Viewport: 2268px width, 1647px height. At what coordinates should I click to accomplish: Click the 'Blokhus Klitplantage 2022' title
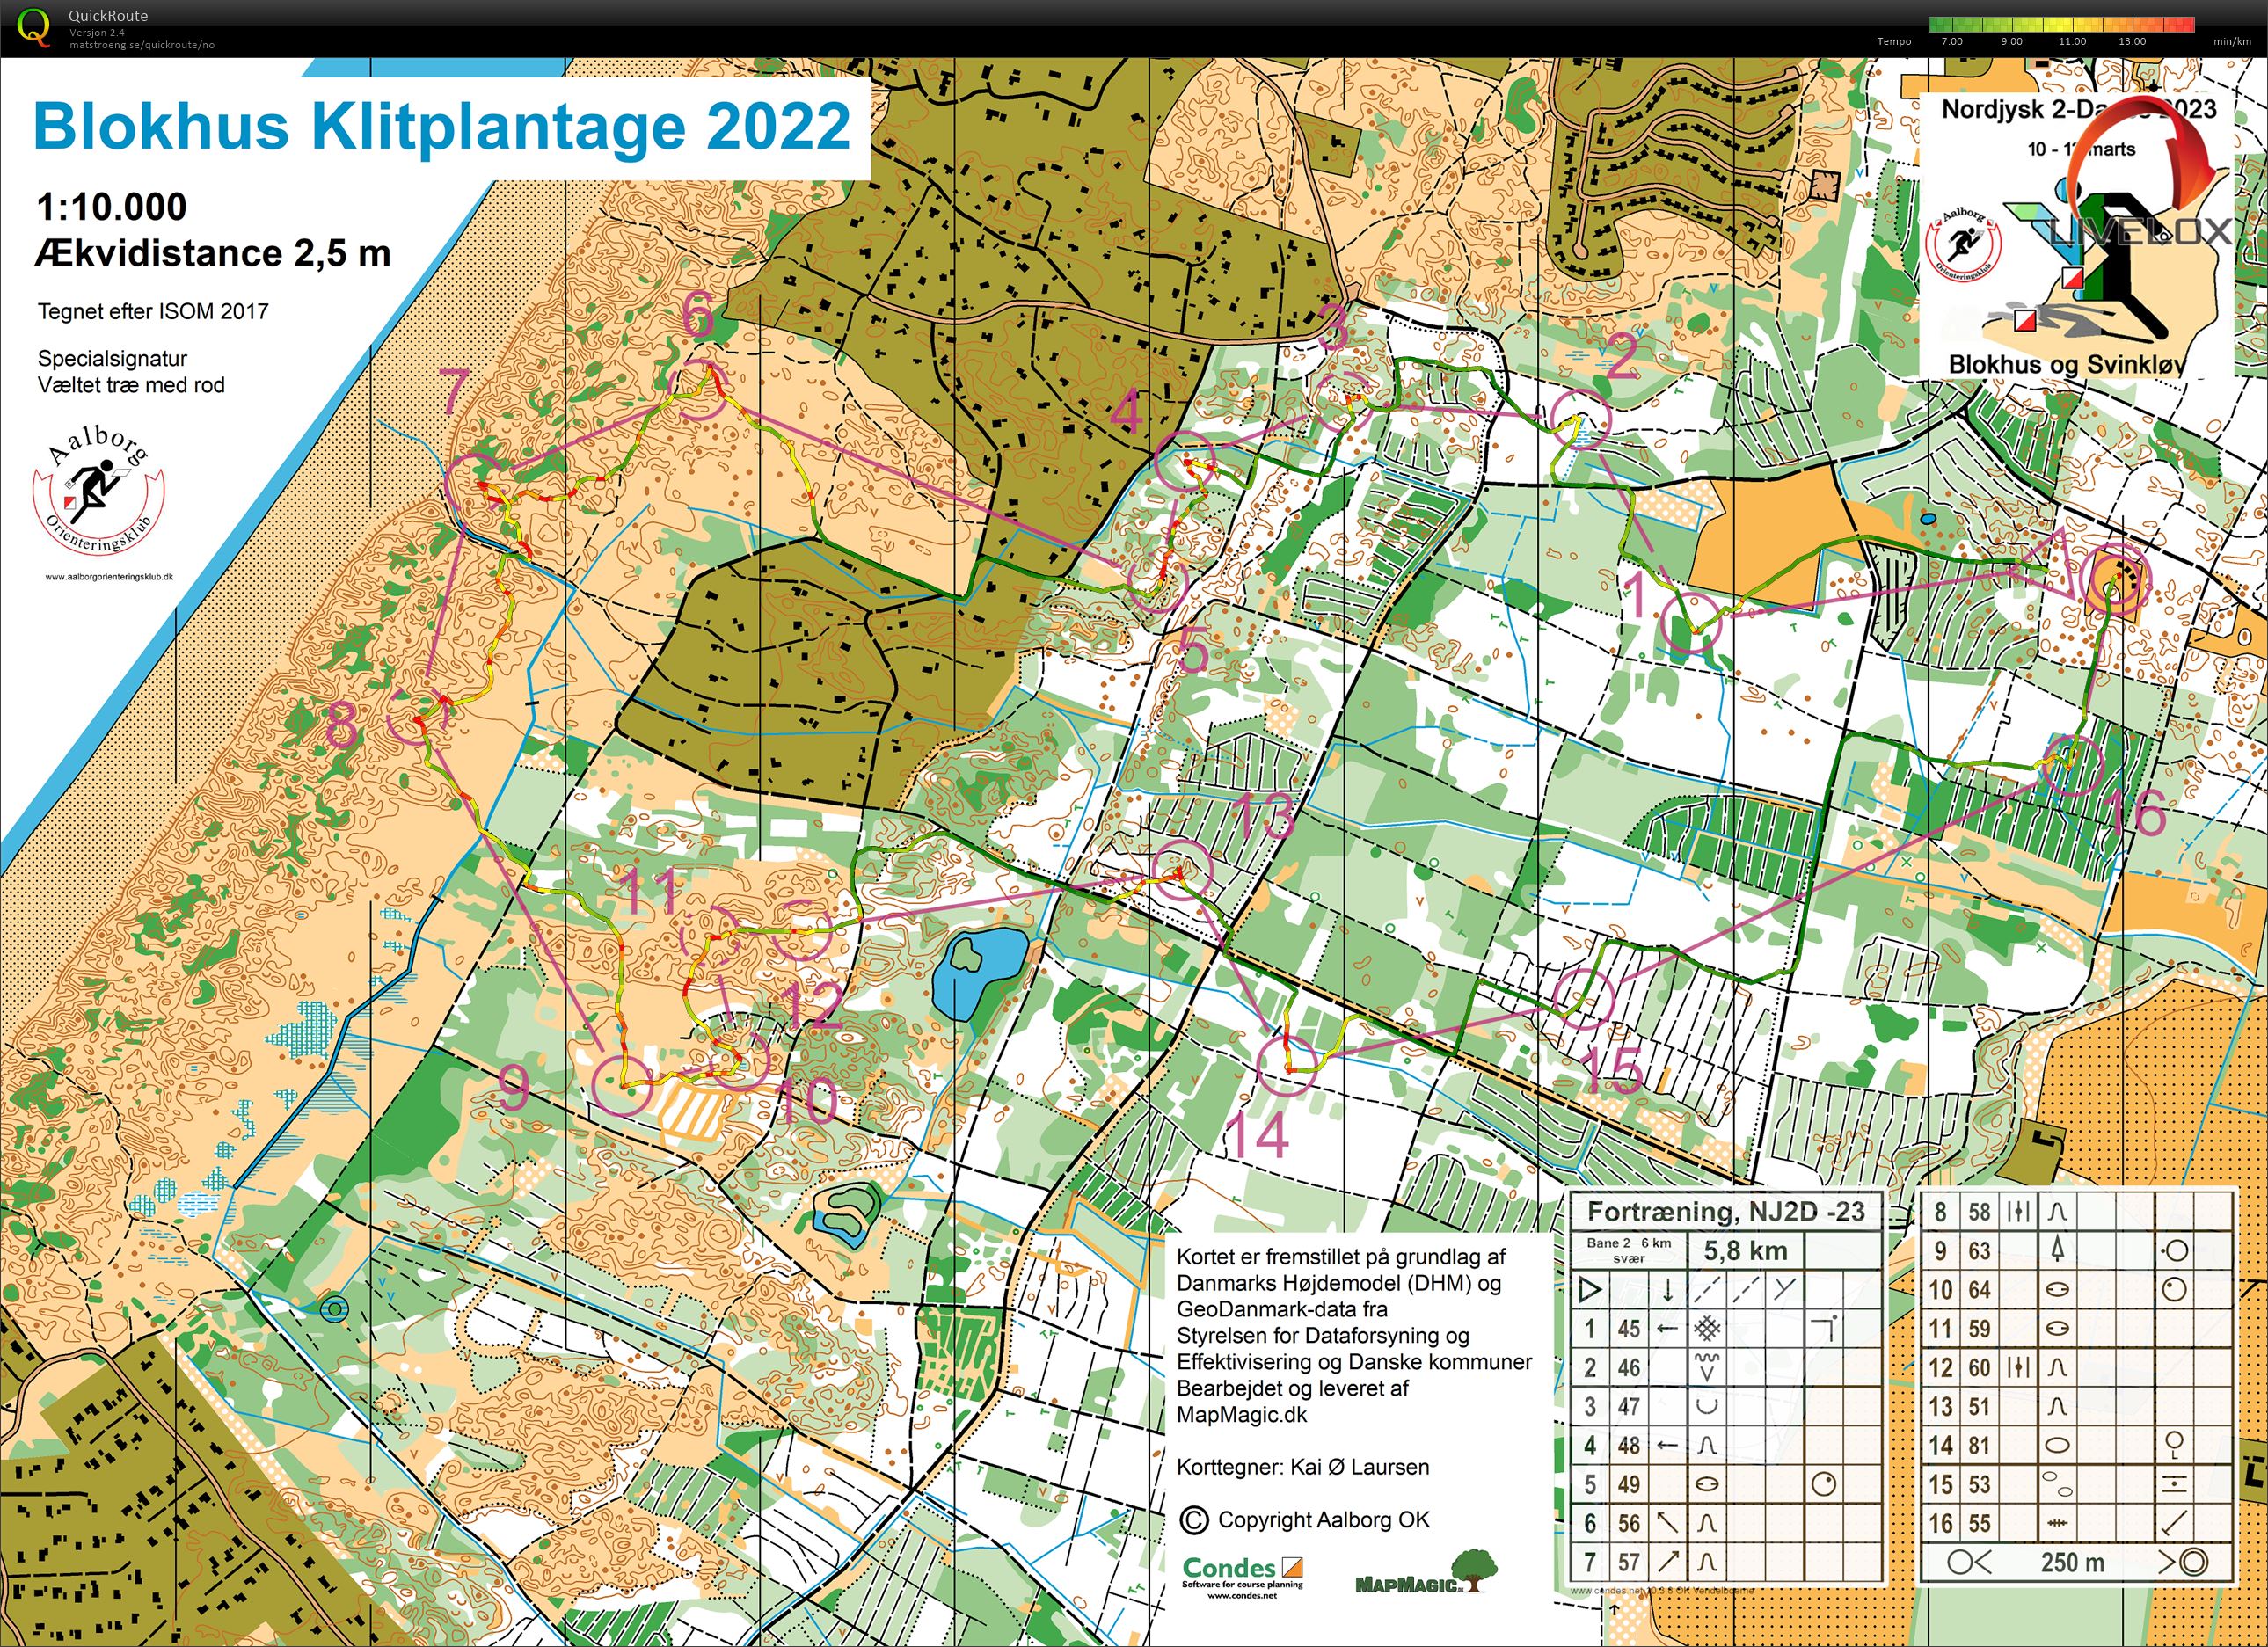(x=441, y=126)
